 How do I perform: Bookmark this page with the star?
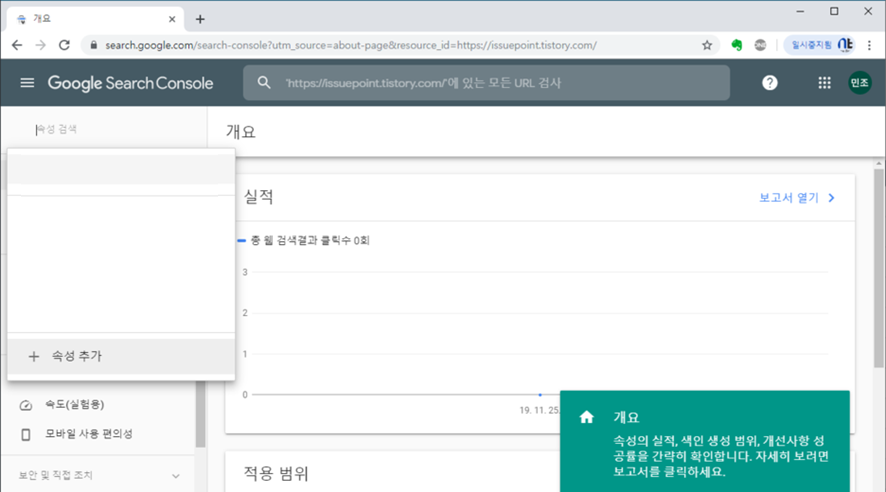click(707, 45)
